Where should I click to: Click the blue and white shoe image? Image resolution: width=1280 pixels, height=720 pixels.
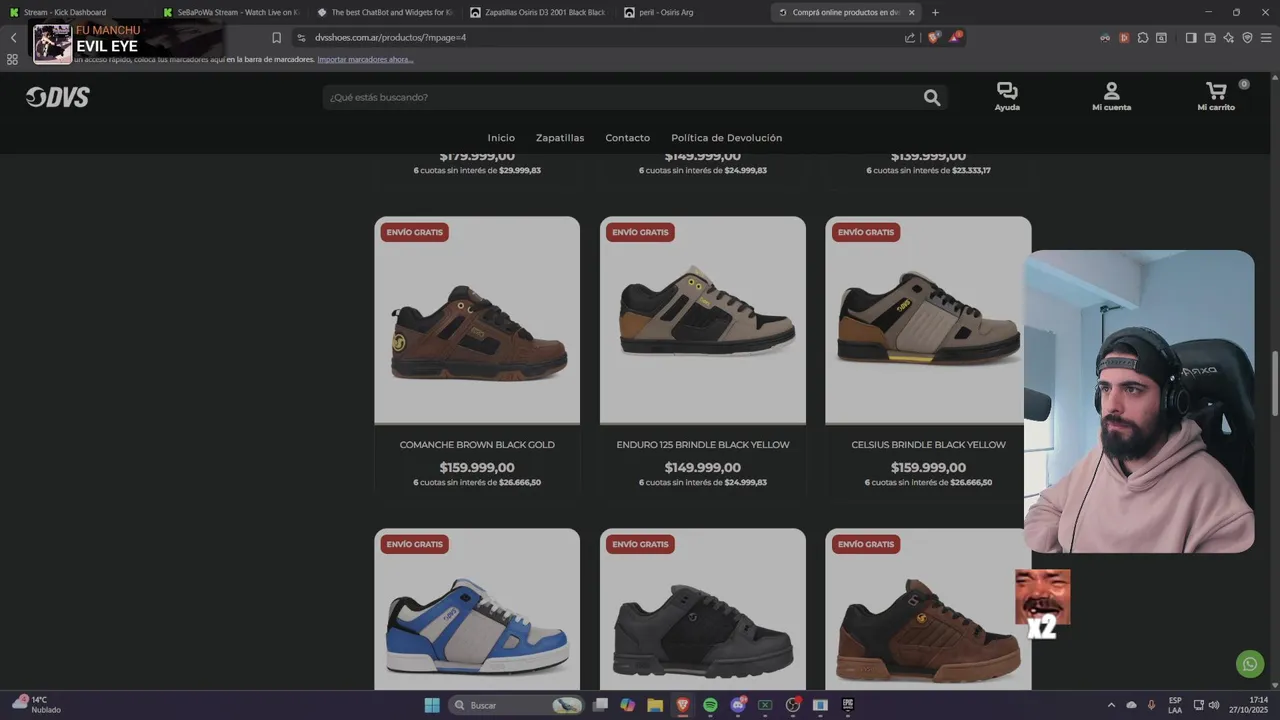point(477,609)
